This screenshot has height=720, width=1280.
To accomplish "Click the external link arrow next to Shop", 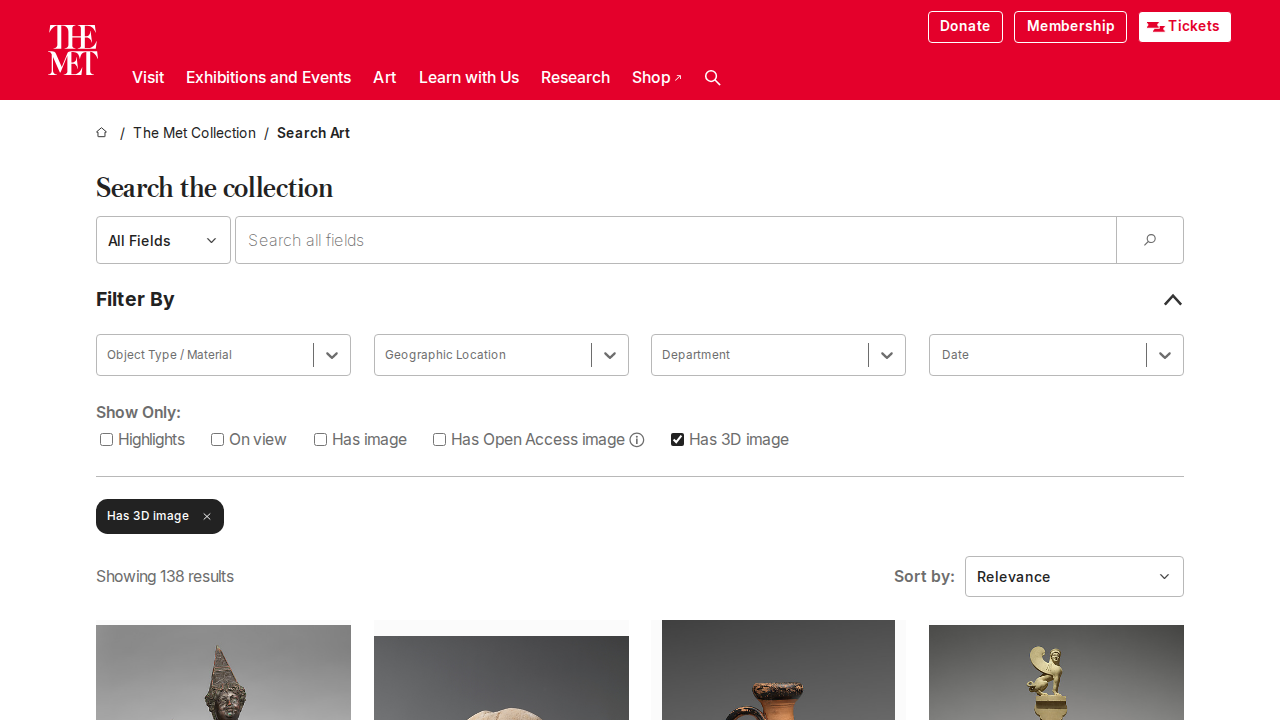I will coord(678,77).
